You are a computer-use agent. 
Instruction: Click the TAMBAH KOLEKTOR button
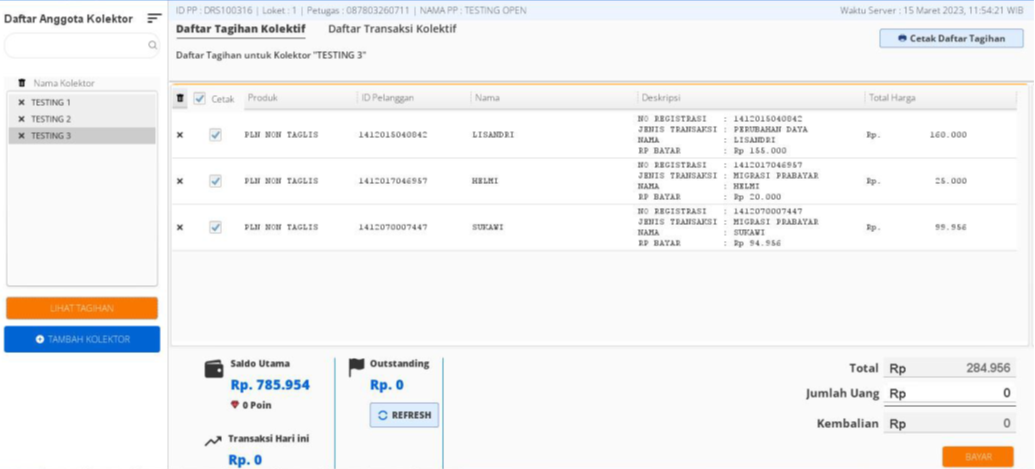[82, 339]
